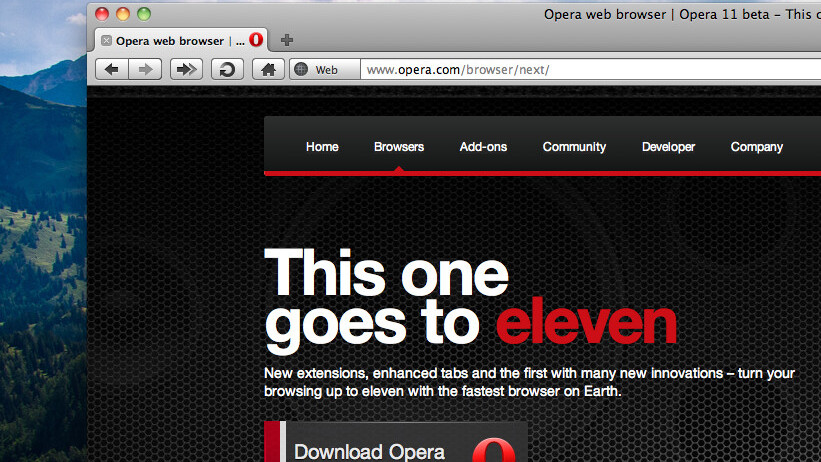Reload the current page
This screenshot has width=821, height=462.
click(x=227, y=69)
